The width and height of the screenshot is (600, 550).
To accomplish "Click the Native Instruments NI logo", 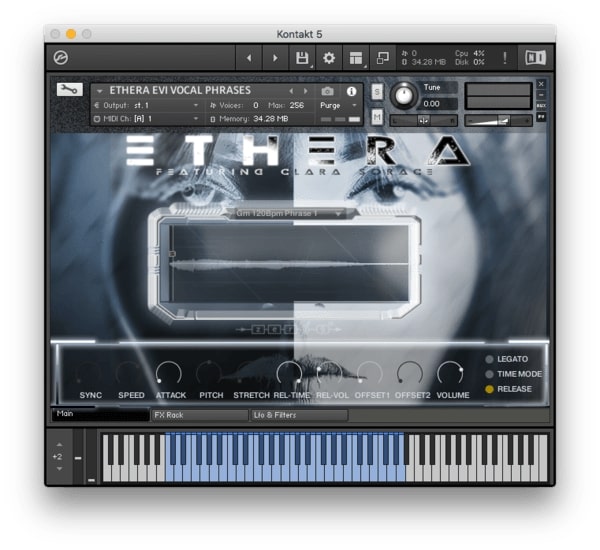I will point(536,58).
